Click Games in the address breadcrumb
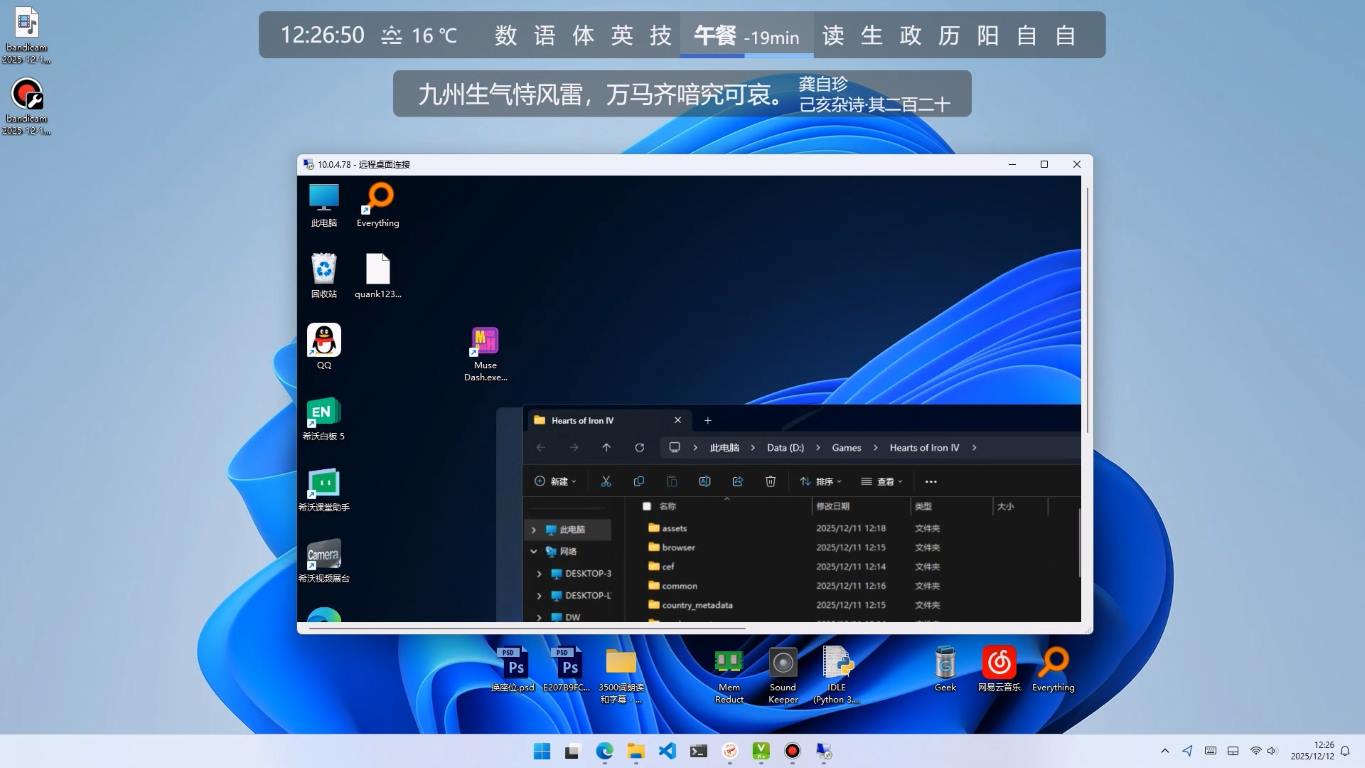This screenshot has height=768, width=1365. (x=846, y=447)
